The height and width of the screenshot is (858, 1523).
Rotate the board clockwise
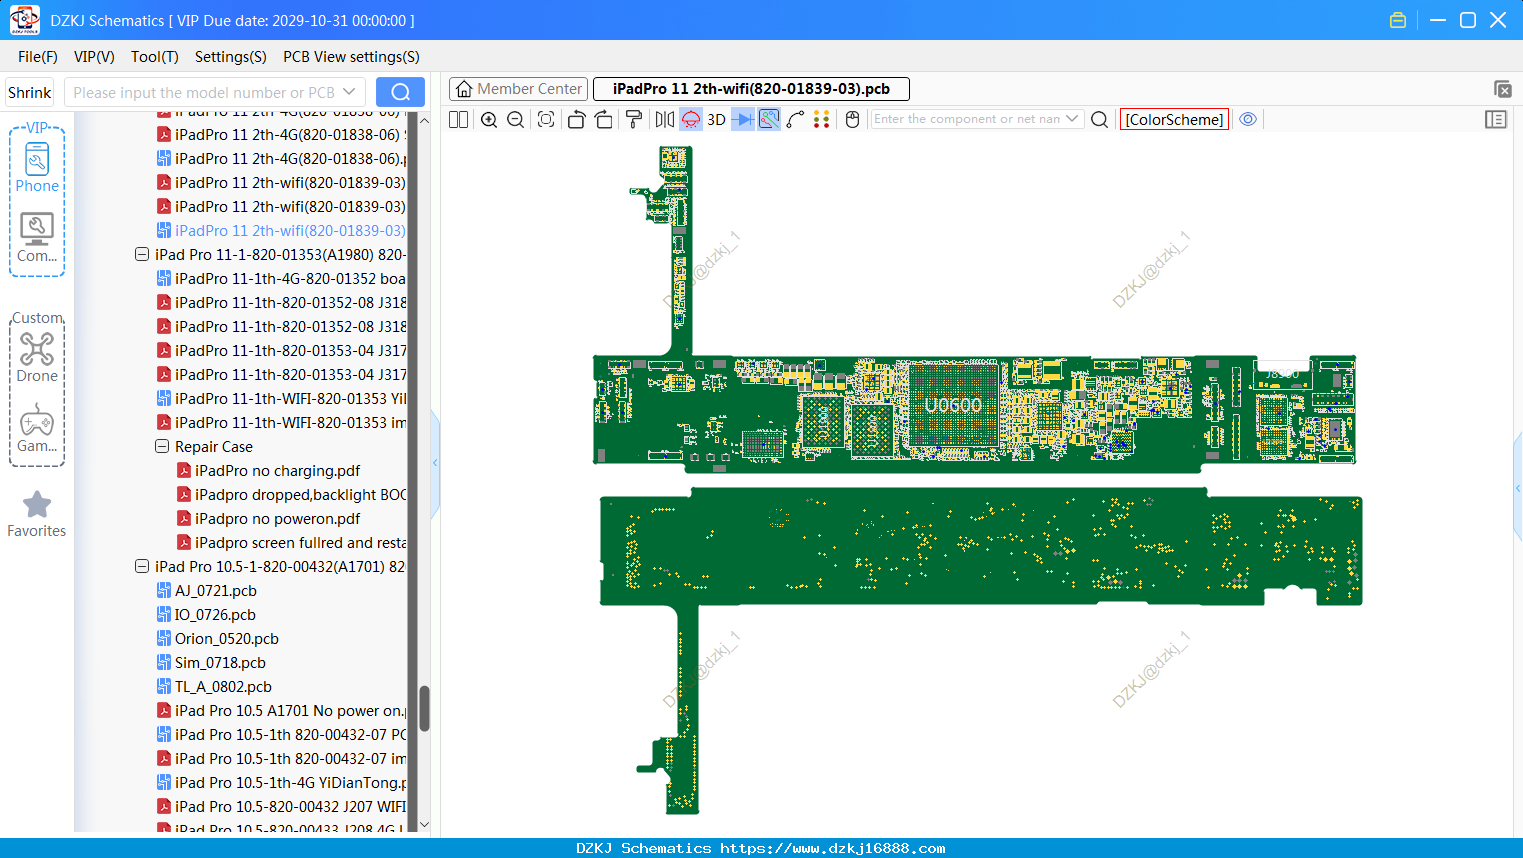coord(604,119)
